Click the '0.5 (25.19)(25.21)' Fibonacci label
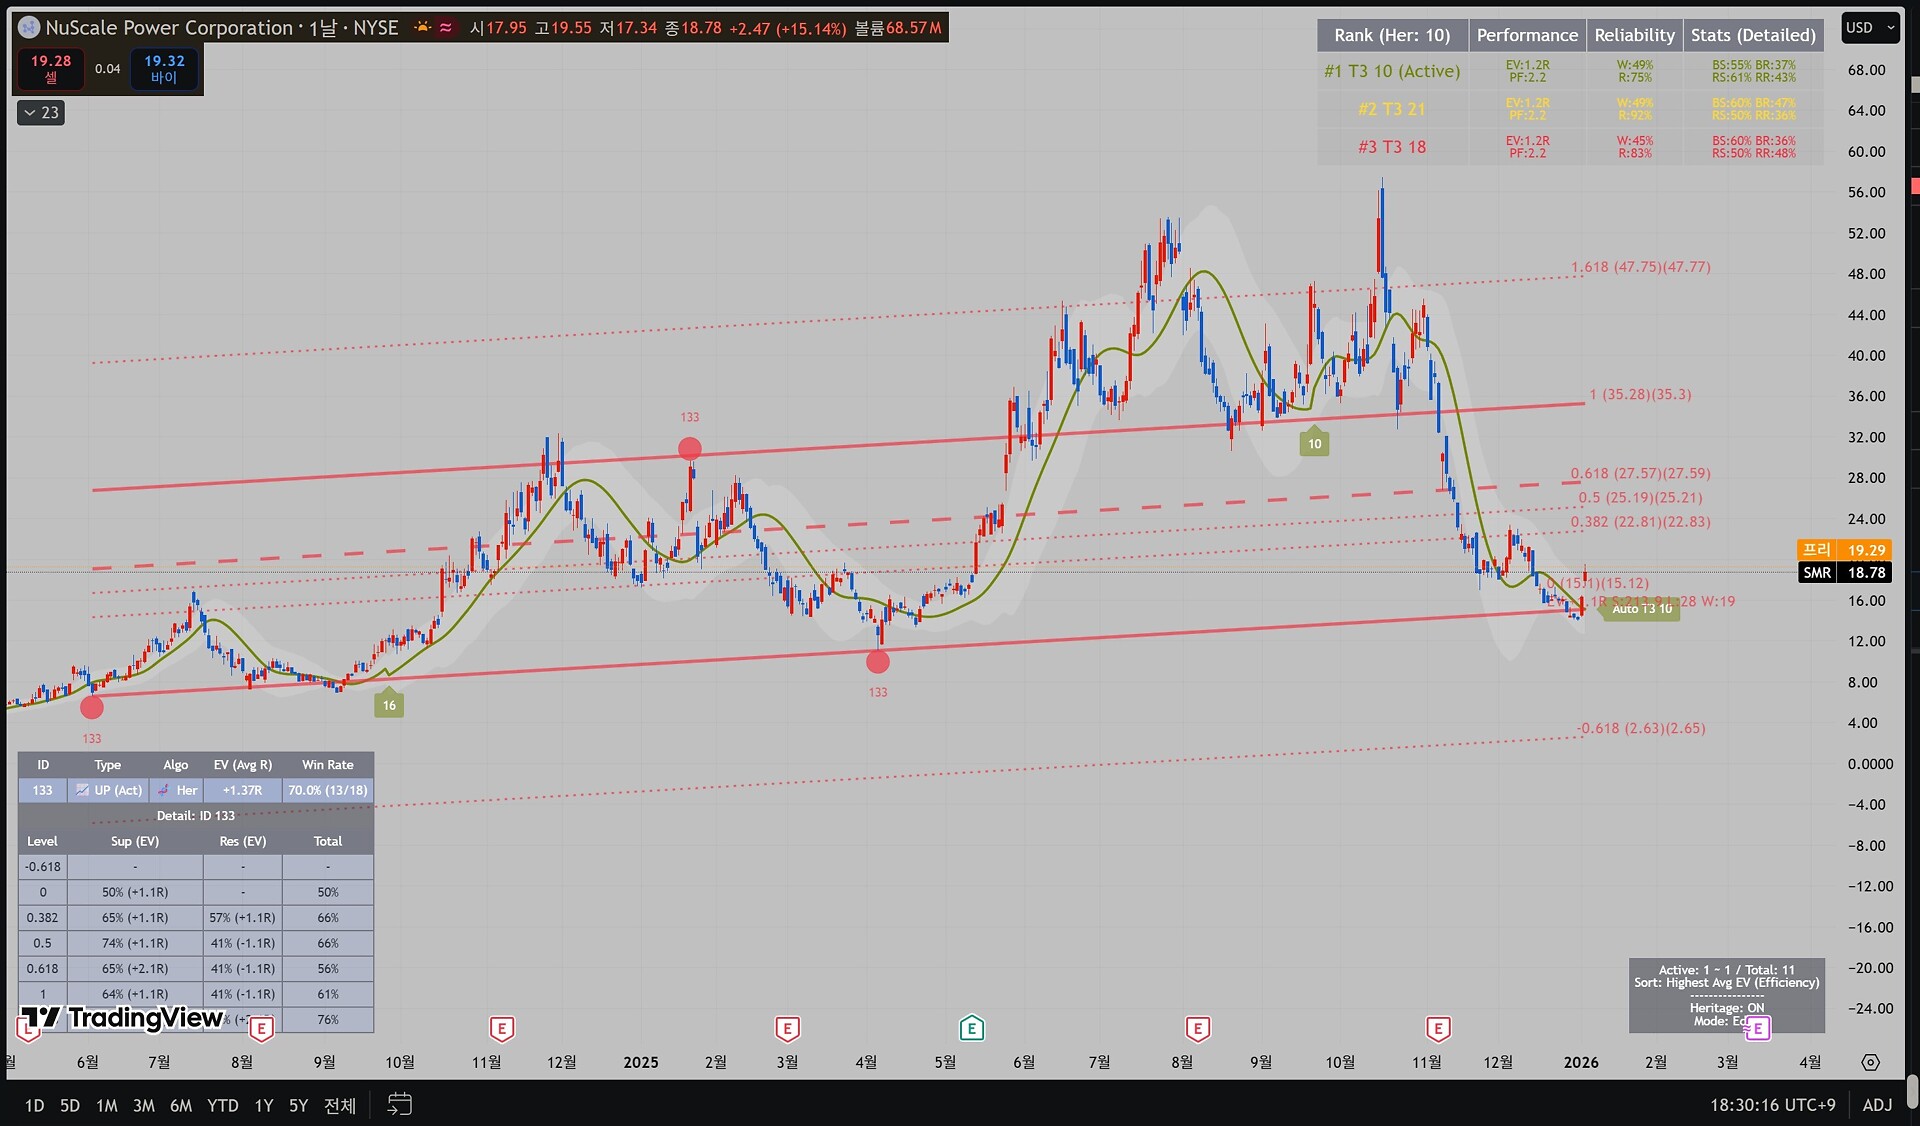1920x1126 pixels. click(1641, 498)
